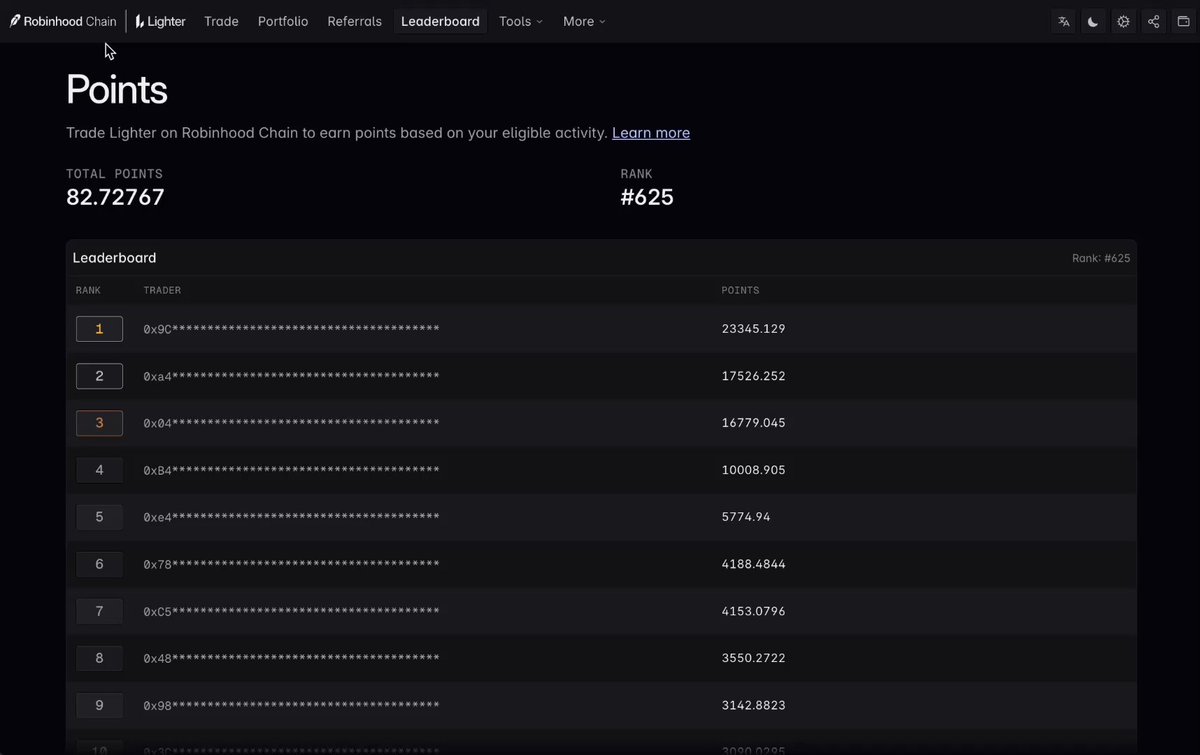Click the points value 16779.045
This screenshot has width=1200, height=755.
[x=754, y=423]
